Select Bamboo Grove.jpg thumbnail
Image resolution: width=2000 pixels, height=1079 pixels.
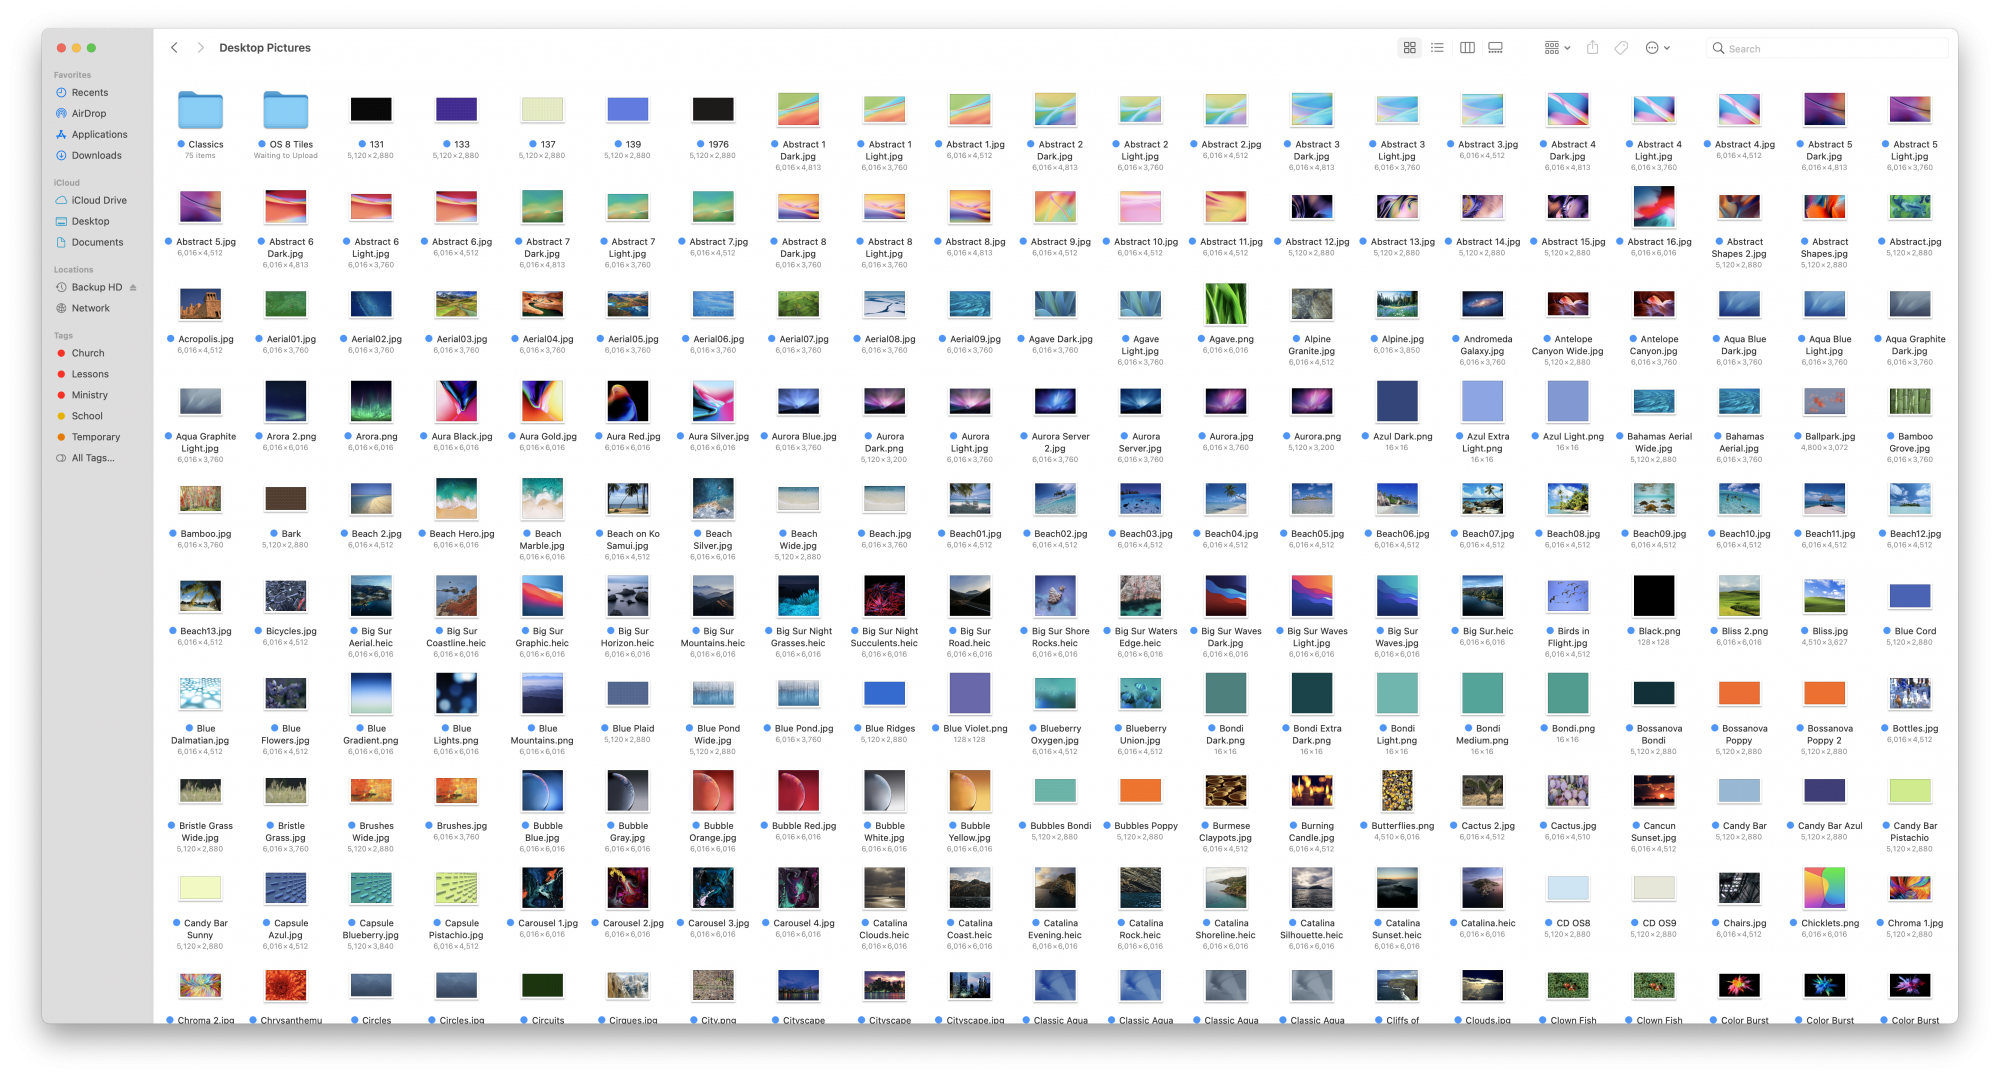point(1910,402)
